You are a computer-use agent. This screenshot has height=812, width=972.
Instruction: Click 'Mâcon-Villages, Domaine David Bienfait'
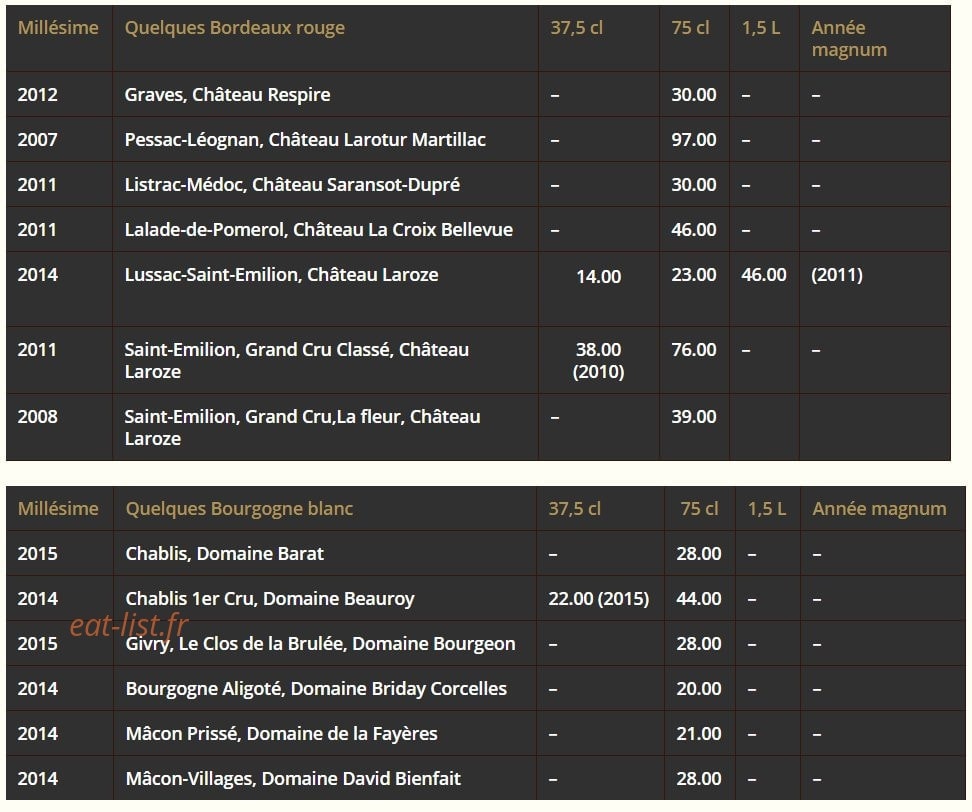(293, 779)
